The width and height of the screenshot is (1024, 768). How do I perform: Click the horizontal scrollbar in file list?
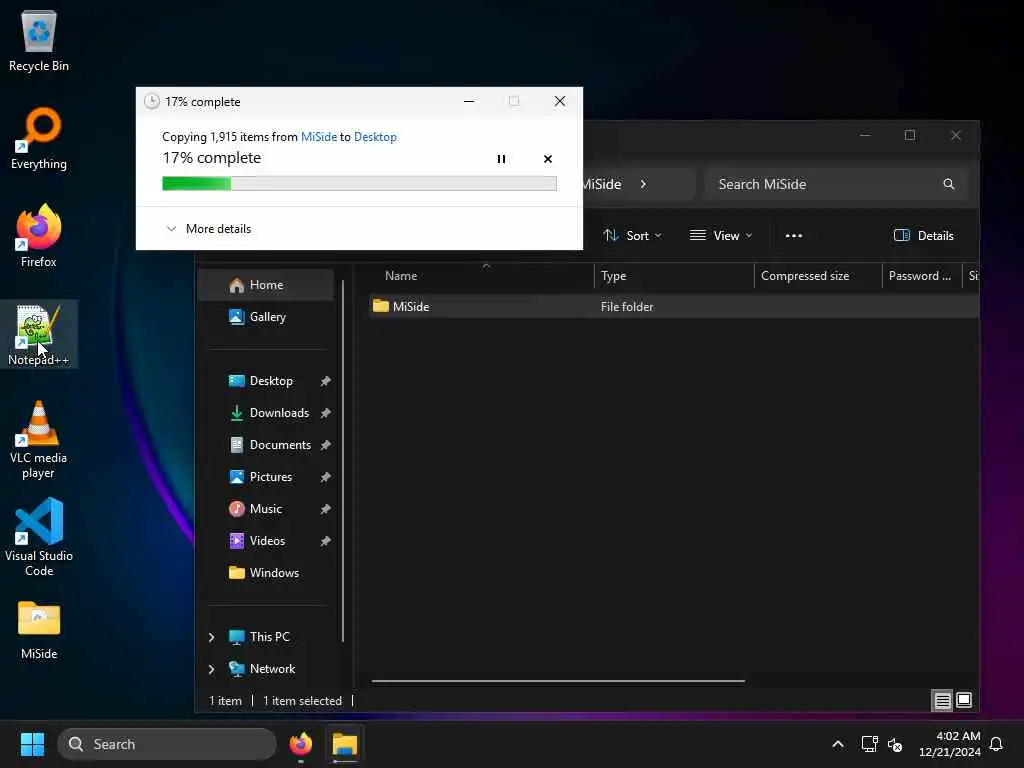(x=558, y=680)
